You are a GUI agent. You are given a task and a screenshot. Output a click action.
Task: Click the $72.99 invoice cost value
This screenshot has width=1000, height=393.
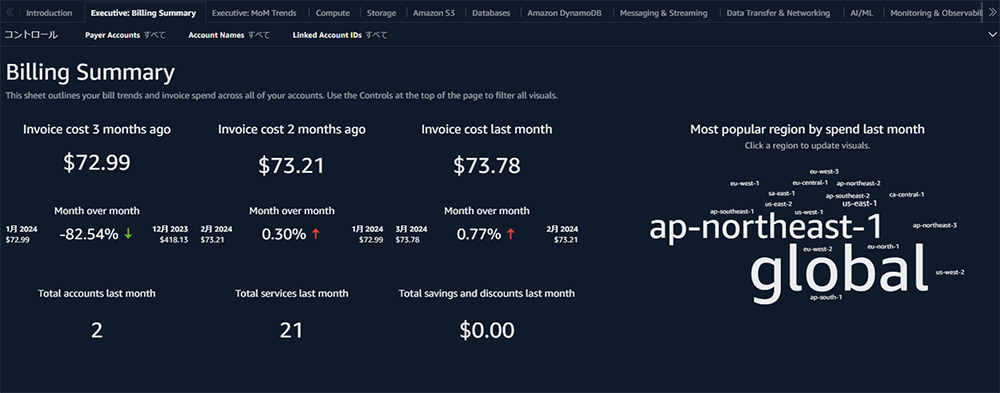tap(96, 163)
